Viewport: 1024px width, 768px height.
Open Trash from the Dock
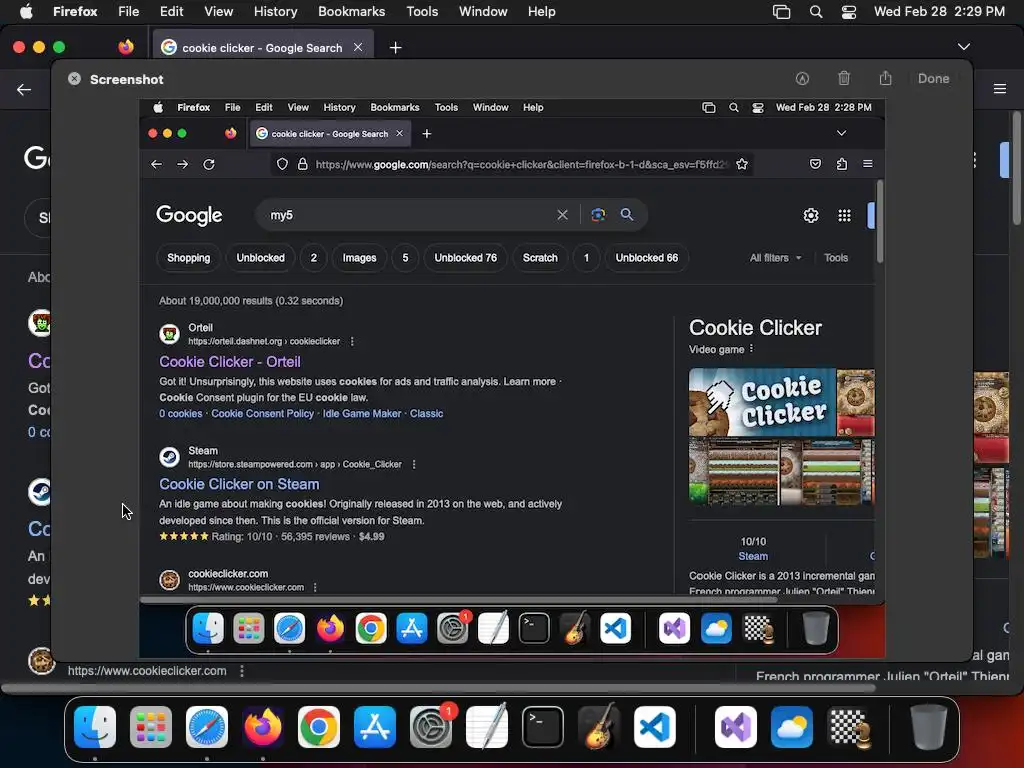929,726
